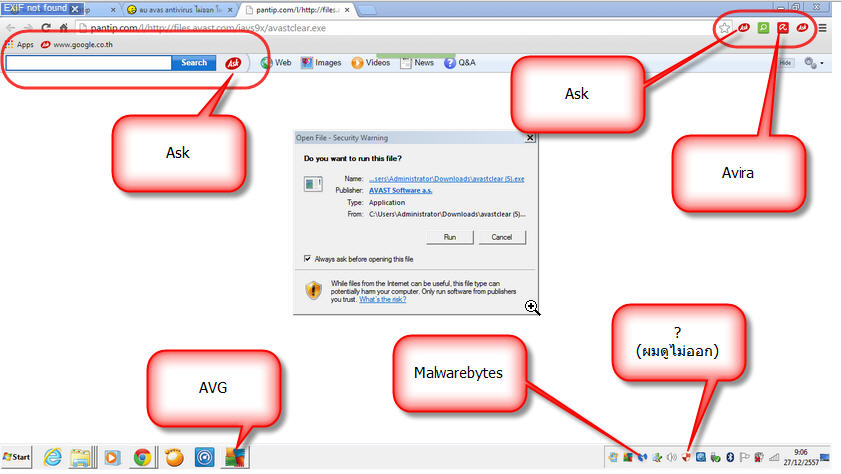Open Internet Explorer from the taskbar
This screenshot has height=474, width=841.
pyautogui.click(x=53, y=457)
